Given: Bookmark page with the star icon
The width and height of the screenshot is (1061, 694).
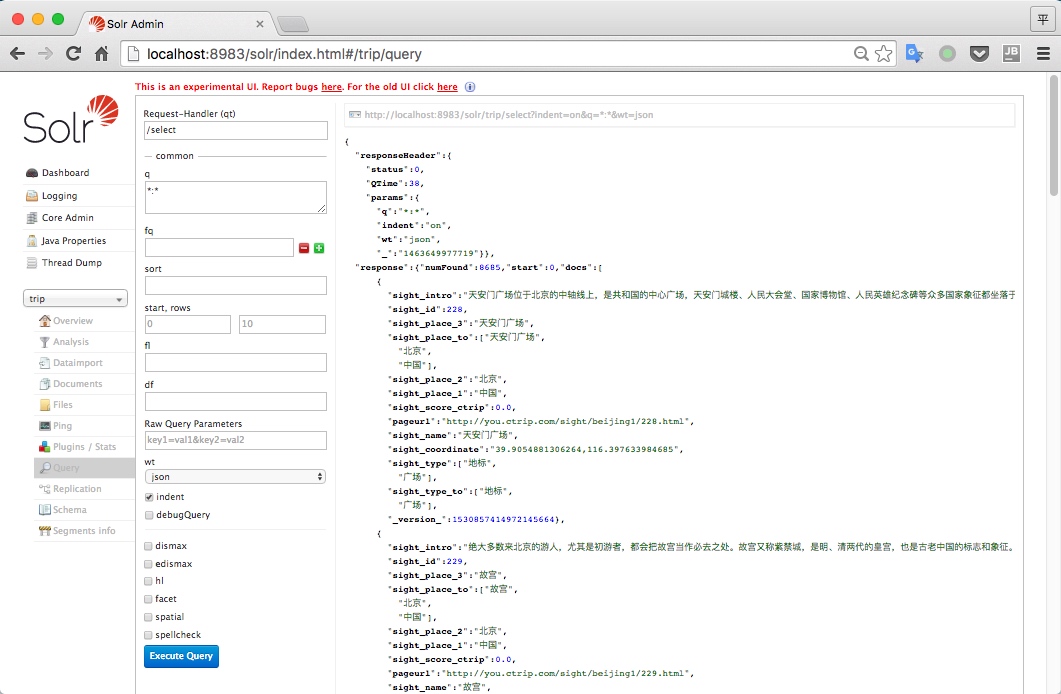Looking at the screenshot, I should pos(883,54).
